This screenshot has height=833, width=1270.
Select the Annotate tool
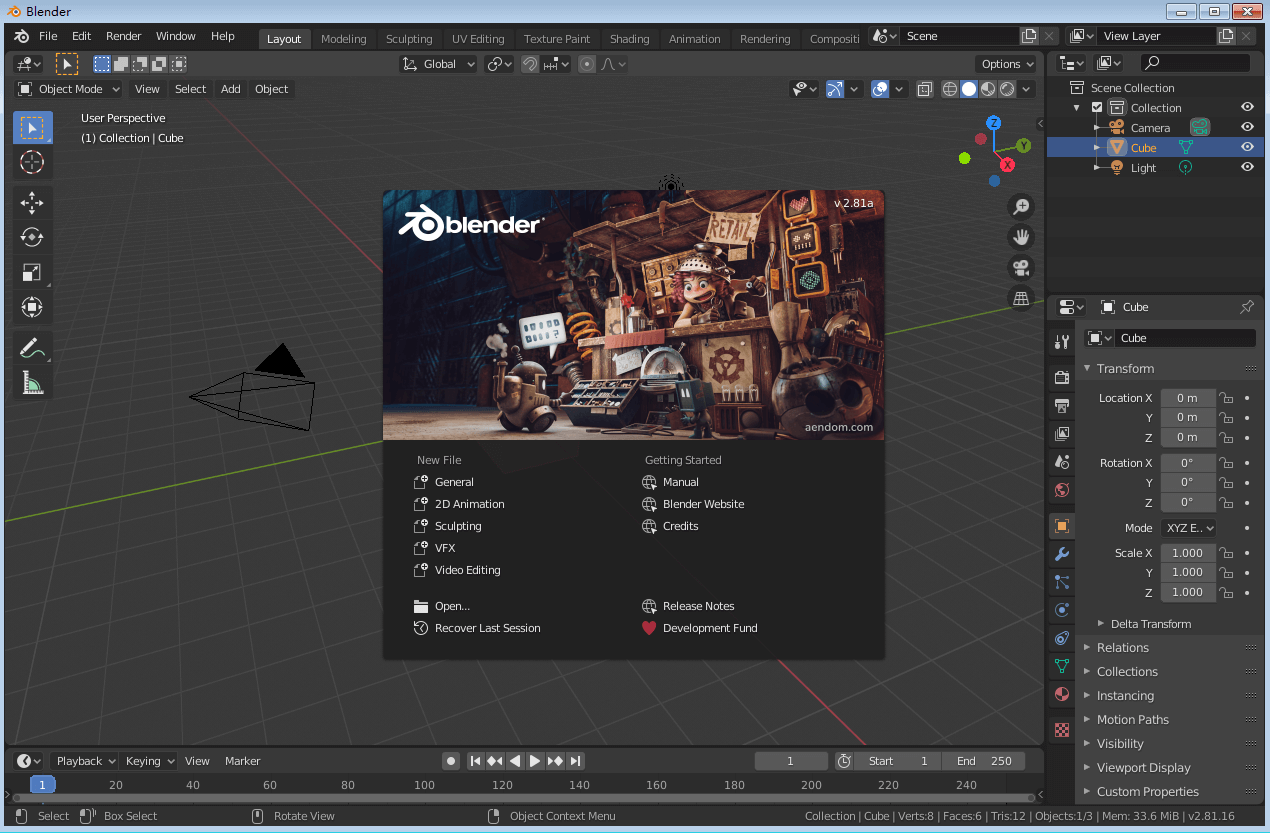click(31, 347)
